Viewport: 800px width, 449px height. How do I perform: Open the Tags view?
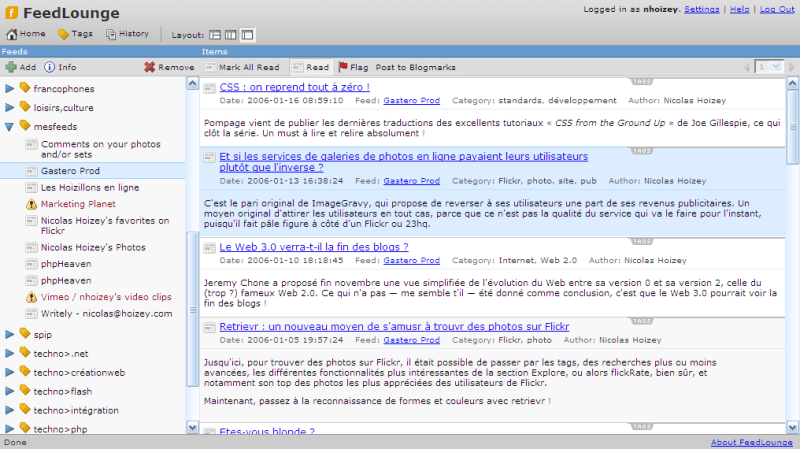pyautogui.click(x=75, y=34)
